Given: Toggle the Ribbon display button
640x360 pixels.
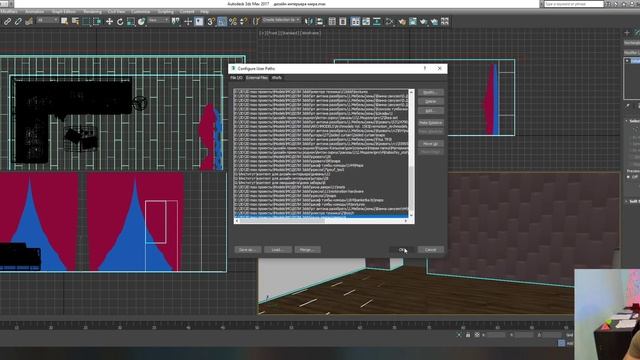Looking at the screenshot, I should pos(356,22).
